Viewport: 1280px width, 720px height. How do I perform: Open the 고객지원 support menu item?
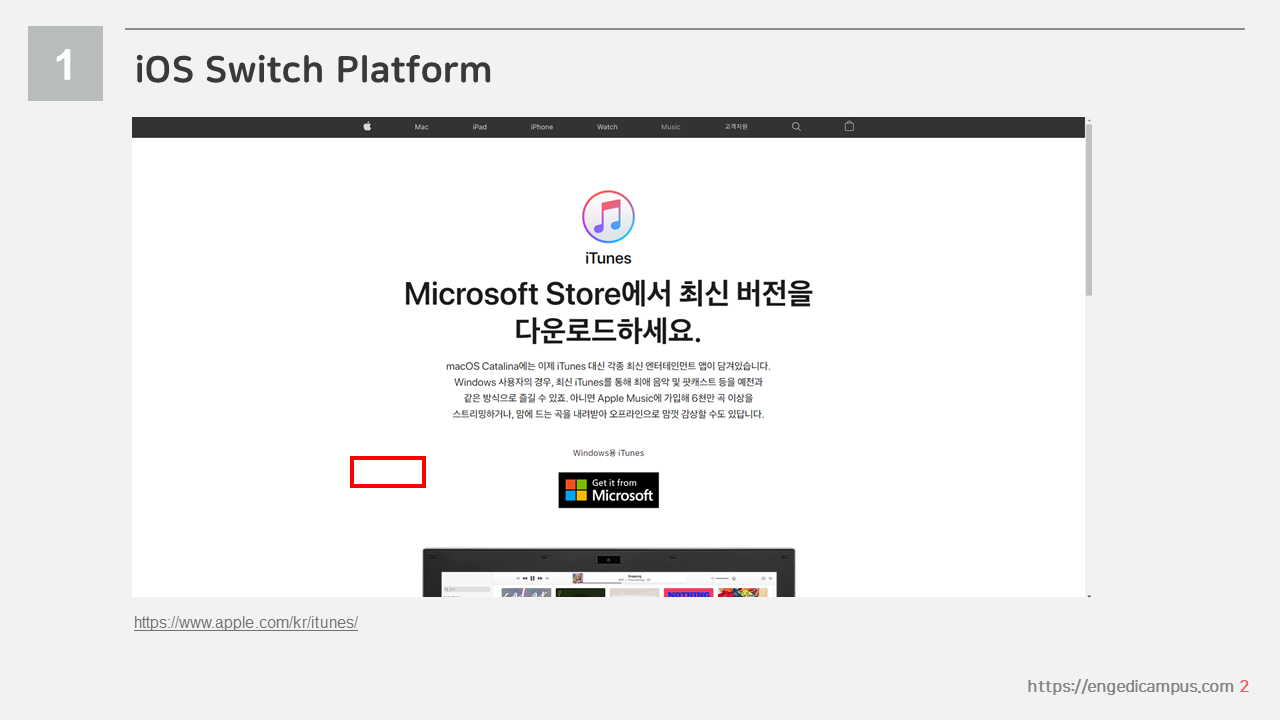(x=736, y=127)
